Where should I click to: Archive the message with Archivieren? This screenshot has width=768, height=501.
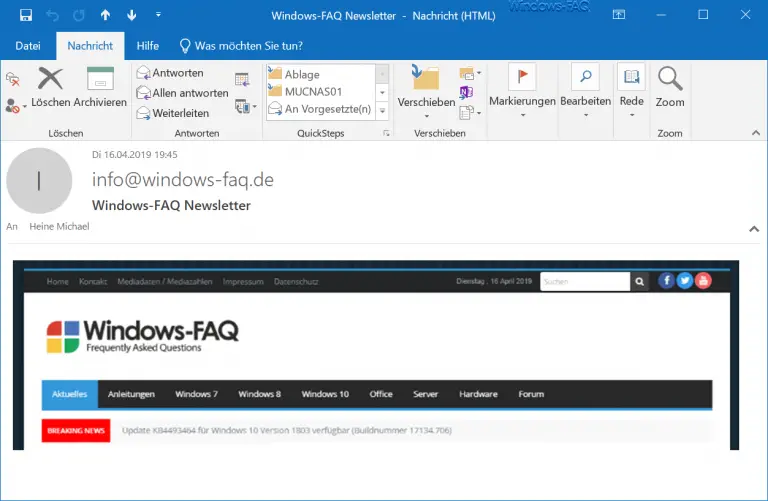[100, 86]
